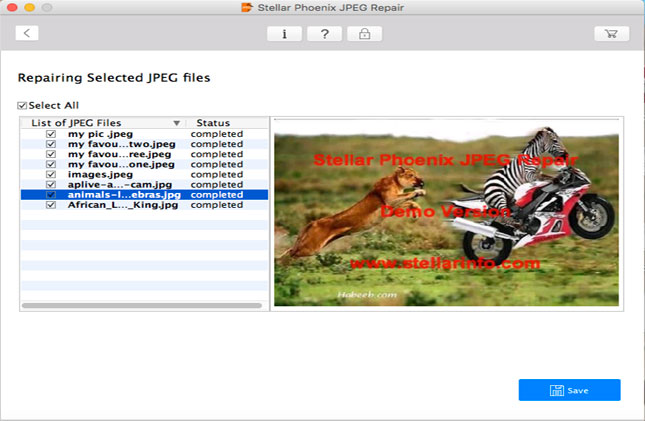Uncheck the African_L..._King.jpg checkbox
The image size is (645, 421).
[x=51, y=205]
